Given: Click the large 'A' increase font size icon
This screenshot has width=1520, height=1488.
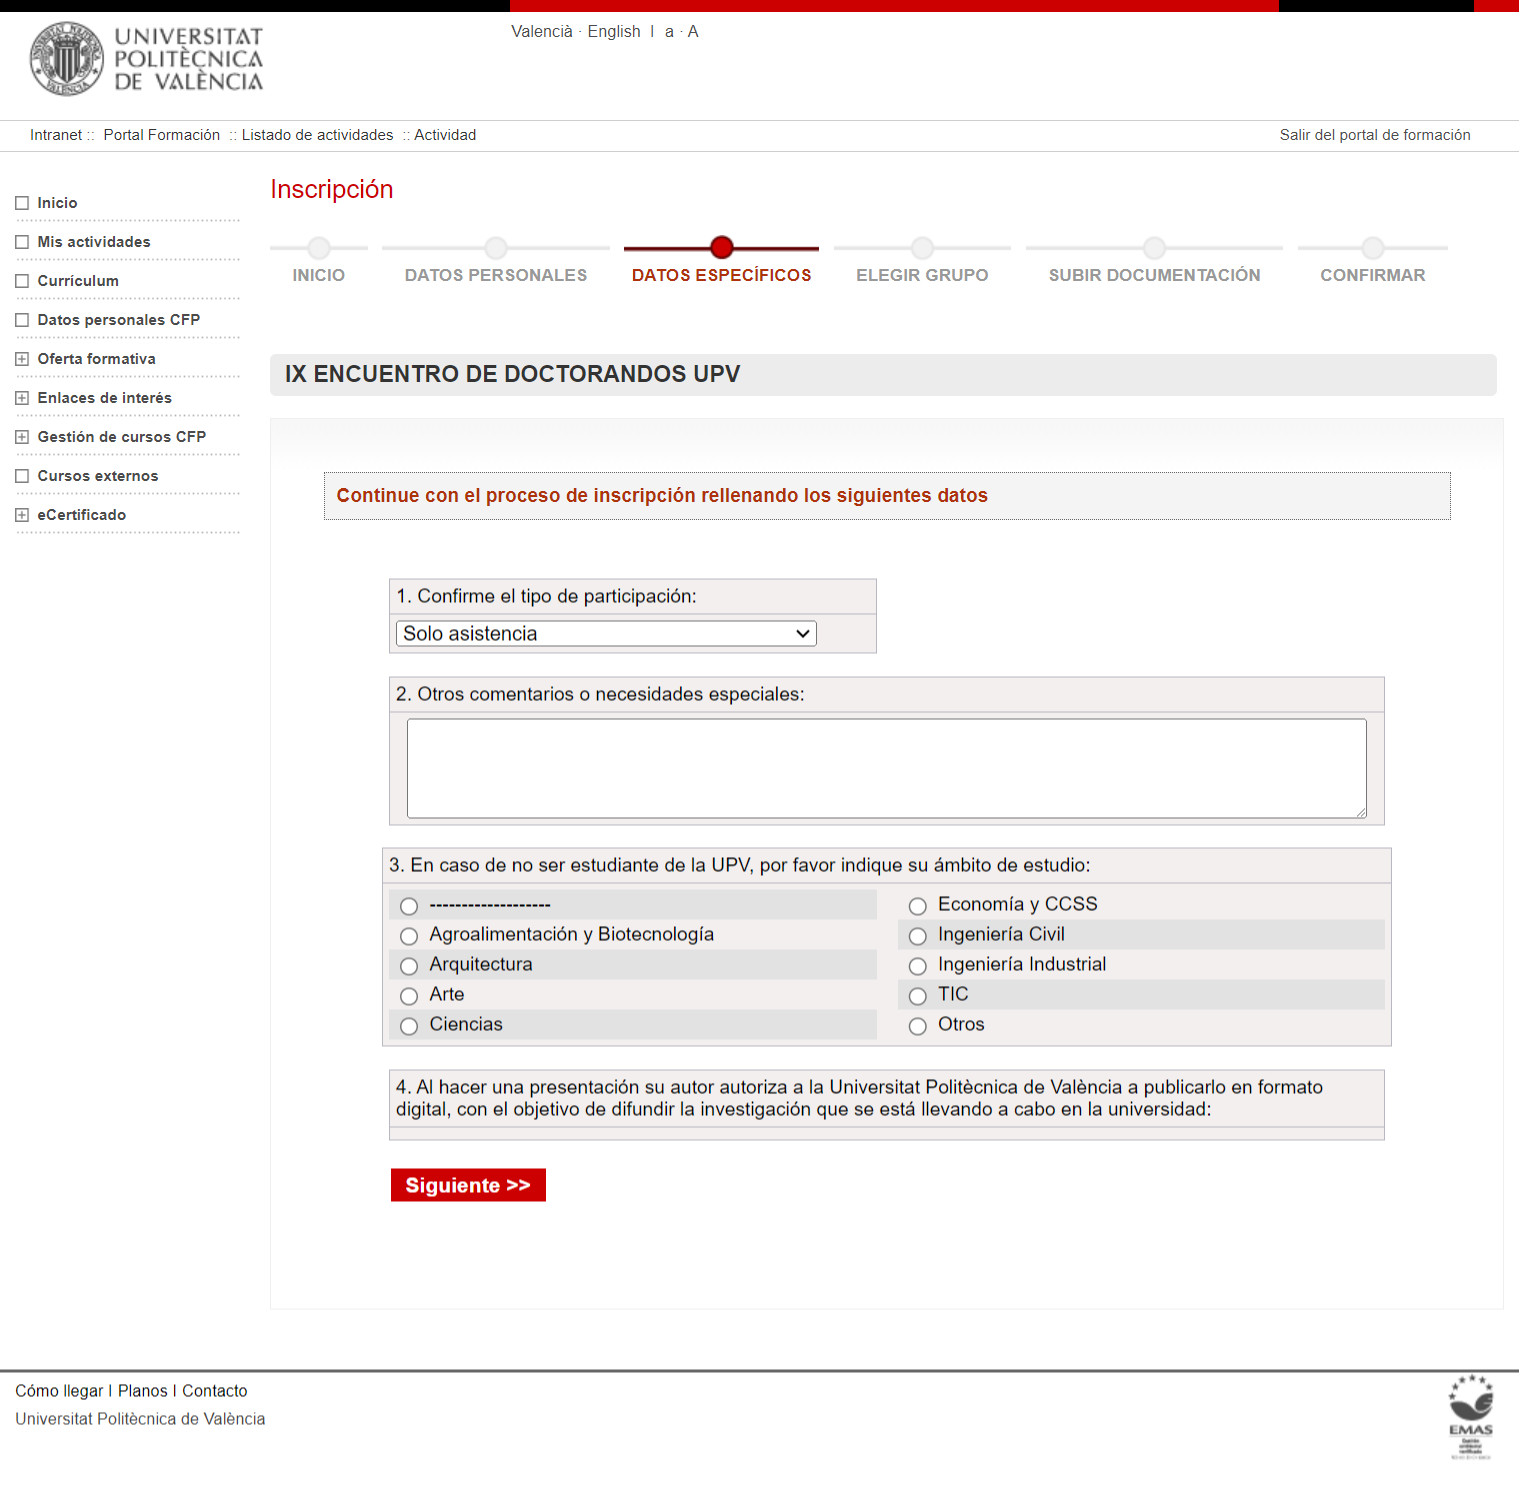Looking at the screenshot, I should pos(693,32).
